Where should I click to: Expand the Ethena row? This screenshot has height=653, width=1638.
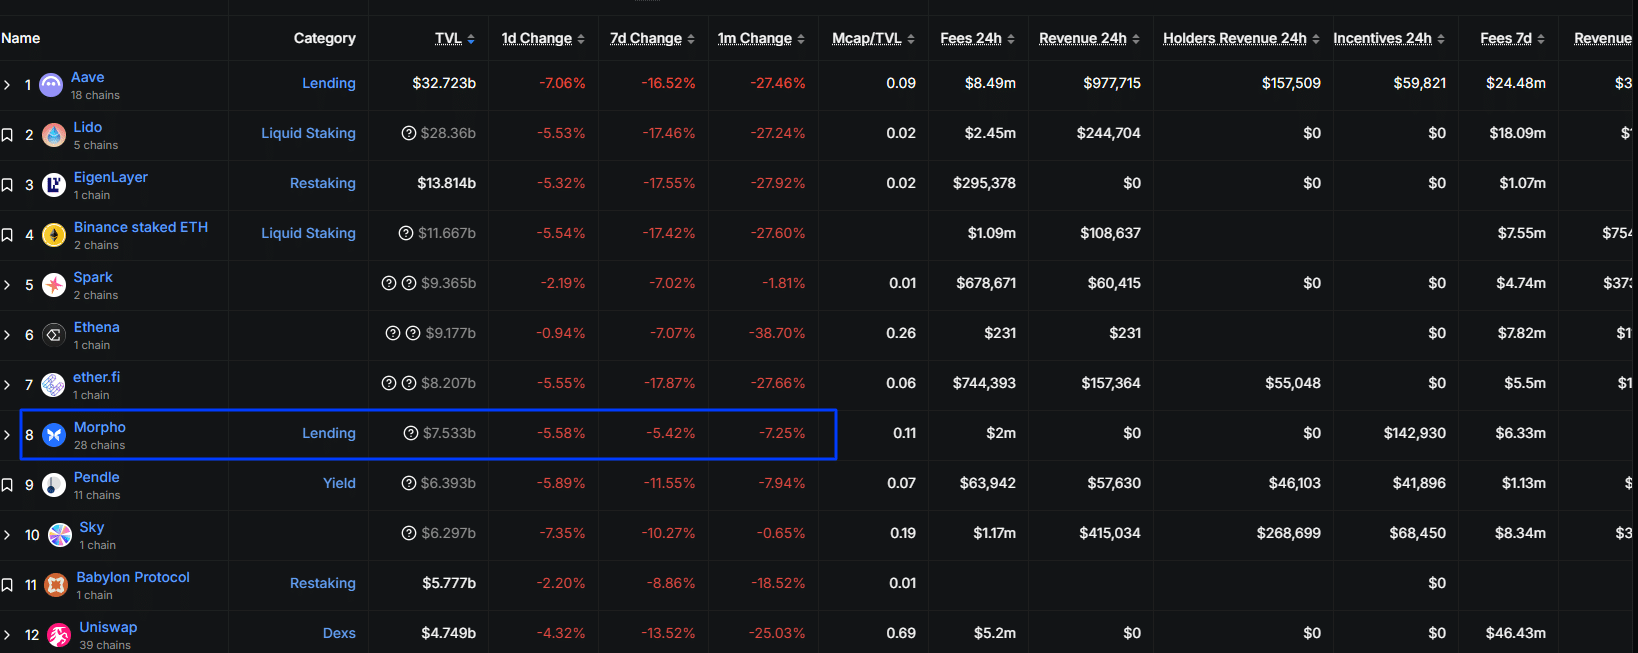[x=7, y=335]
